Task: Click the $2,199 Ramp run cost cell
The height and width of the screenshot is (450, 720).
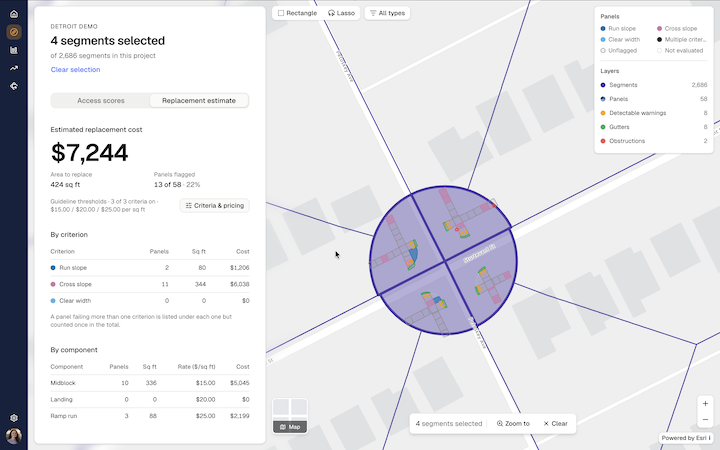Action: pyautogui.click(x=240, y=416)
